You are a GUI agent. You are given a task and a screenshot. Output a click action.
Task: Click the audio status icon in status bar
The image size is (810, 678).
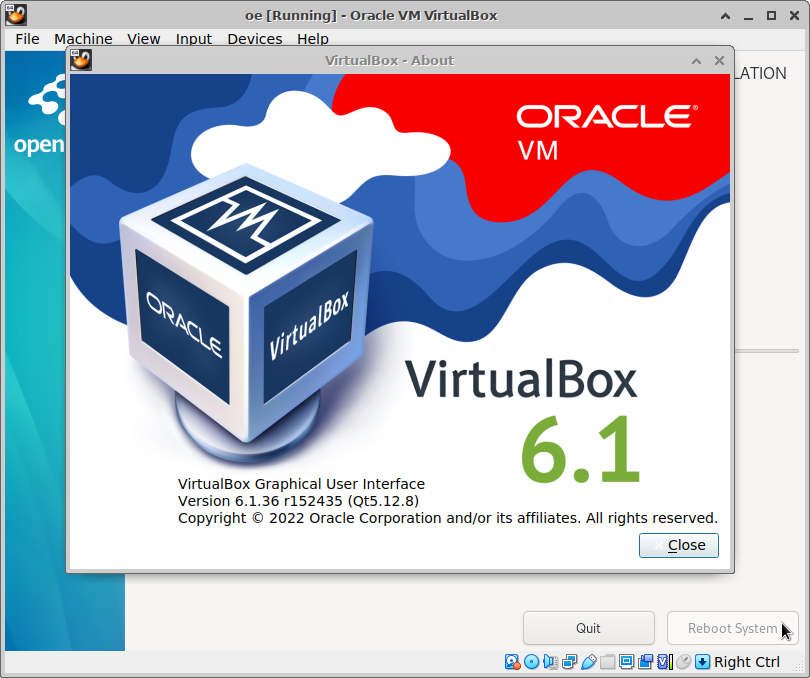[551, 662]
